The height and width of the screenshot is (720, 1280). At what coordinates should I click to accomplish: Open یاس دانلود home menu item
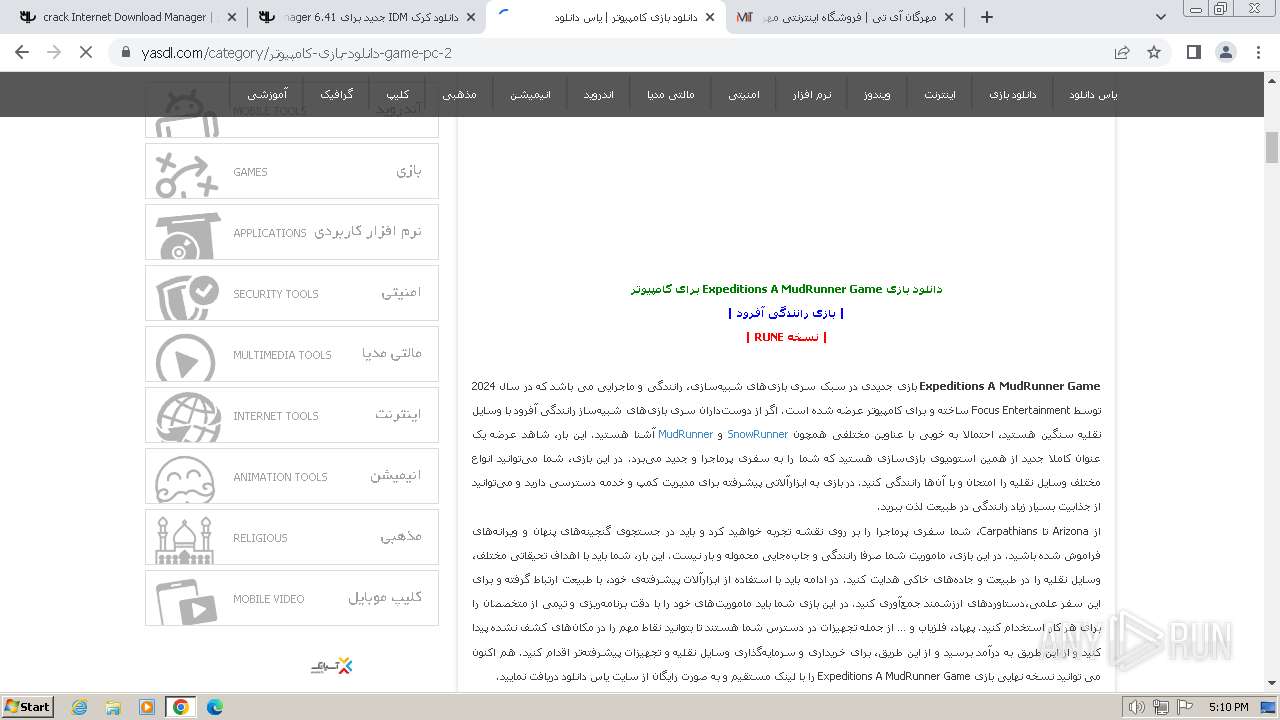click(x=1093, y=95)
